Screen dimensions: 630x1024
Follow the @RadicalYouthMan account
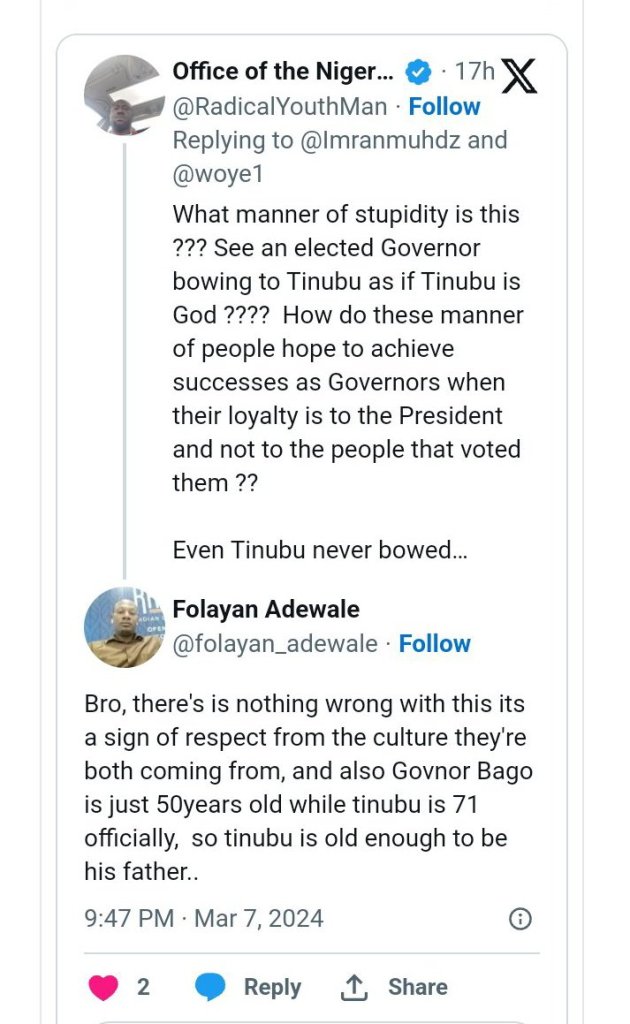pyautogui.click(x=444, y=106)
